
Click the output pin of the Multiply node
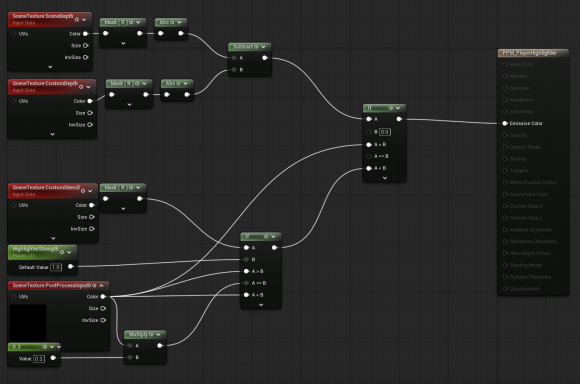[x=160, y=346]
